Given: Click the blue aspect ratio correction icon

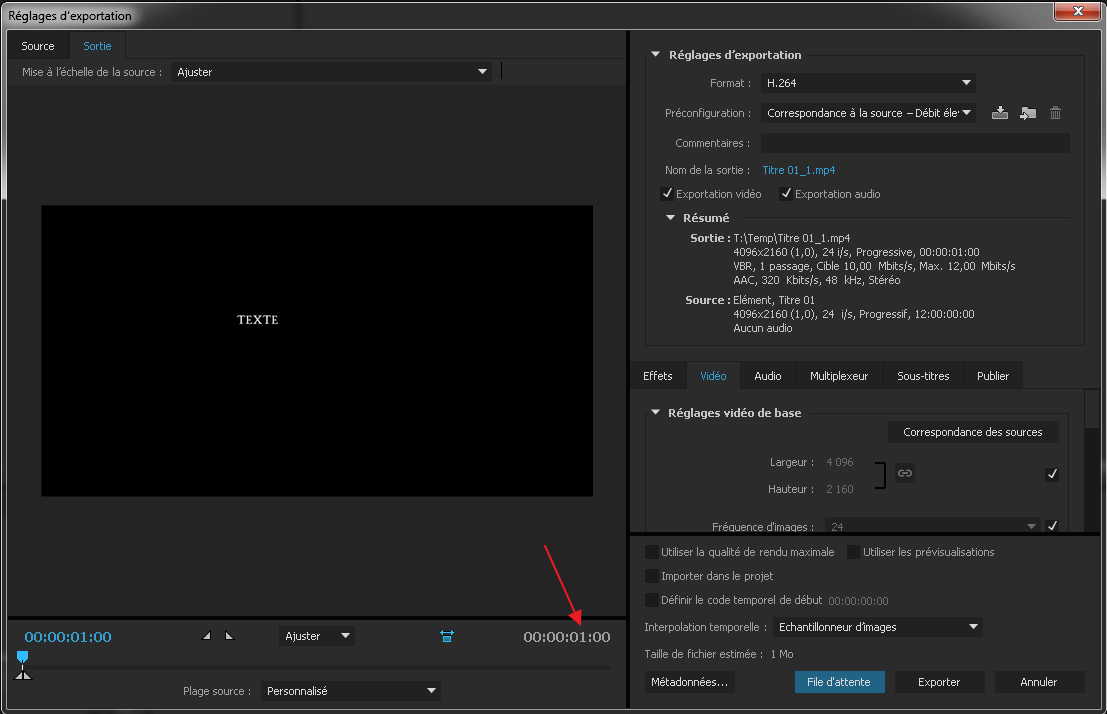Looking at the screenshot, I should (x=447, y=636).
